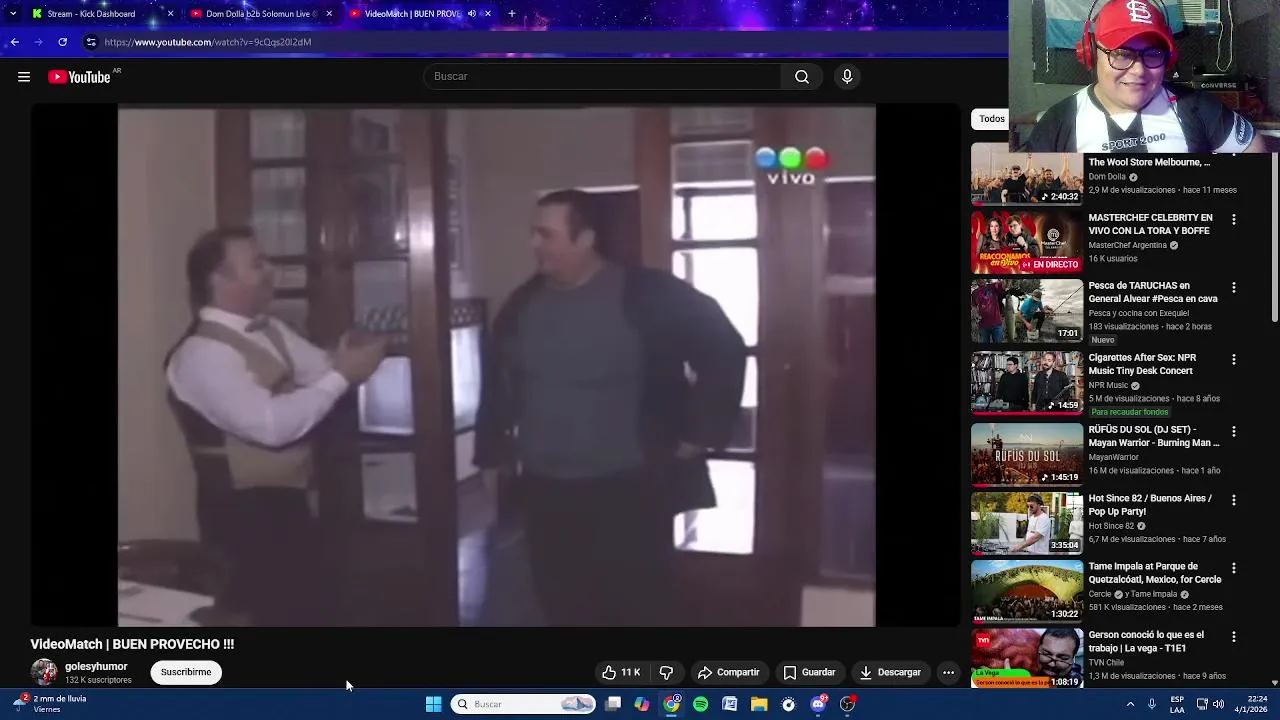Close the Dom Dolla tab

click(x=328, y=14)
